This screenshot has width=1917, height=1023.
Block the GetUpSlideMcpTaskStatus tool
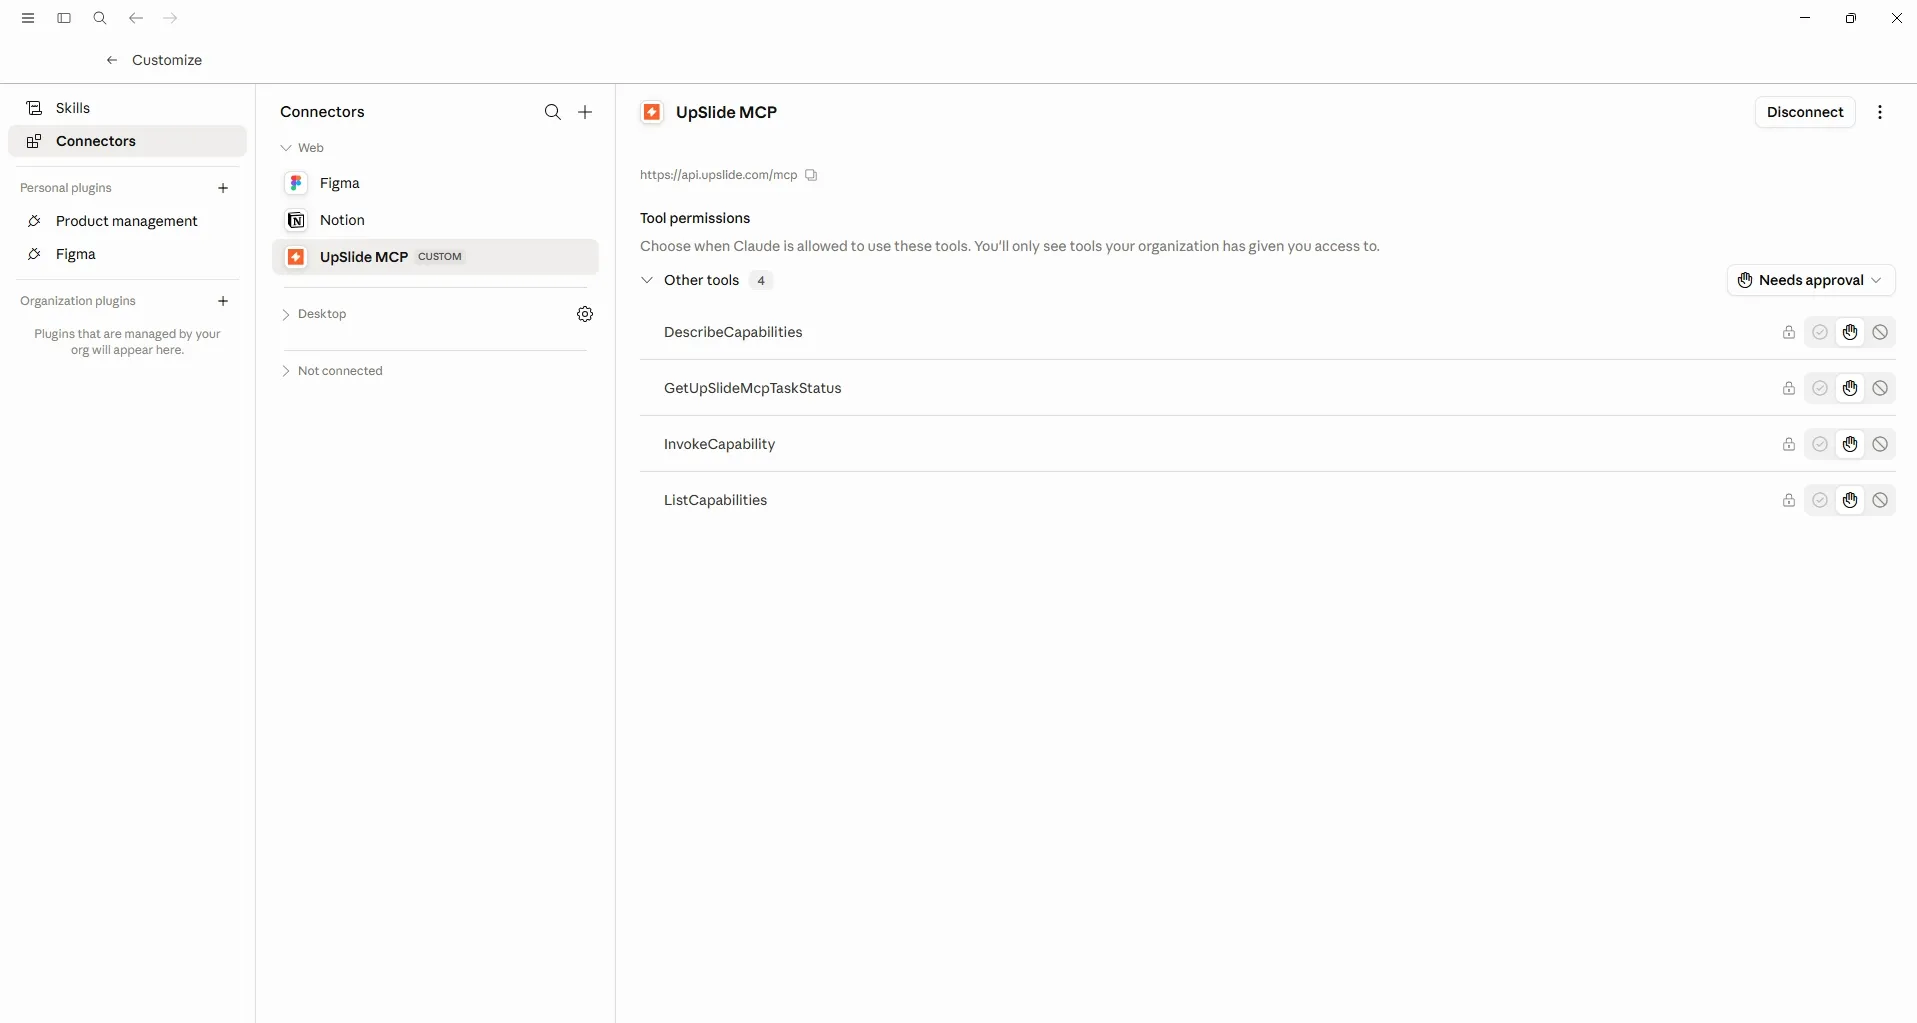click(x=1880, y=388)
